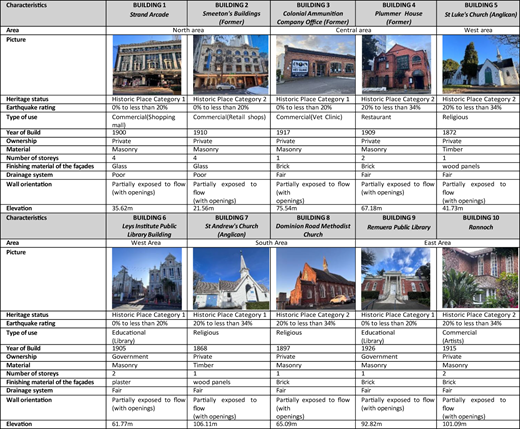Click elevation value 75.54m
The image size is (520, 429).
[x=286, y=208]
